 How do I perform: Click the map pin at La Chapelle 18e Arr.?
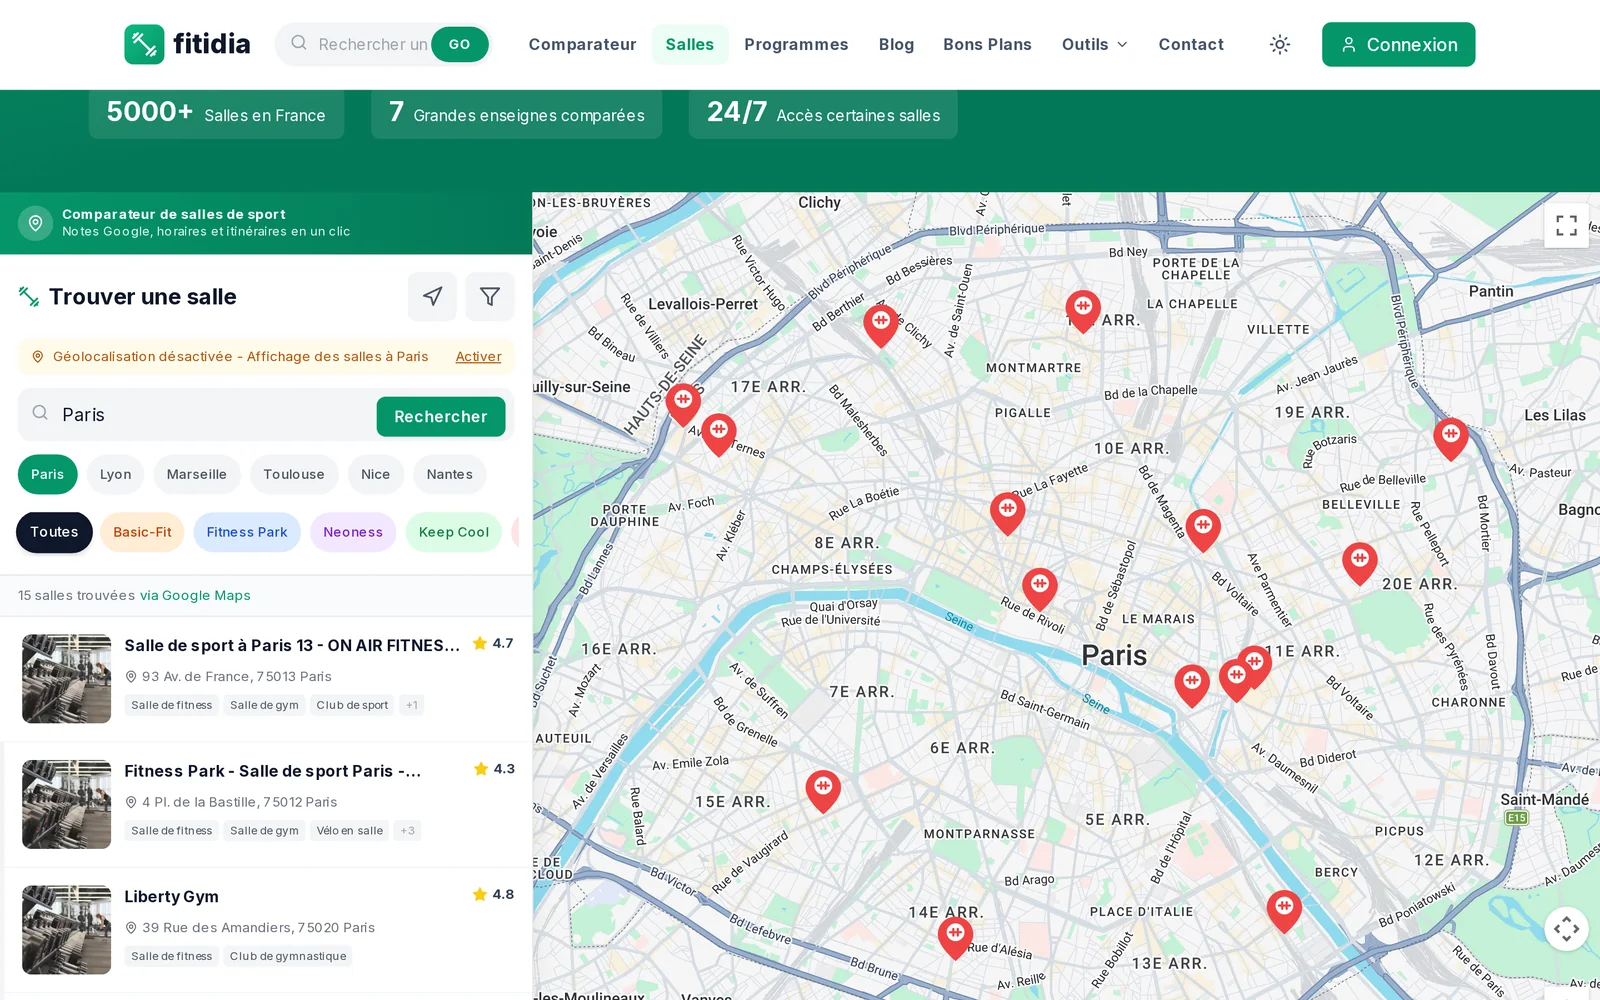click(x=1083, y=311)
